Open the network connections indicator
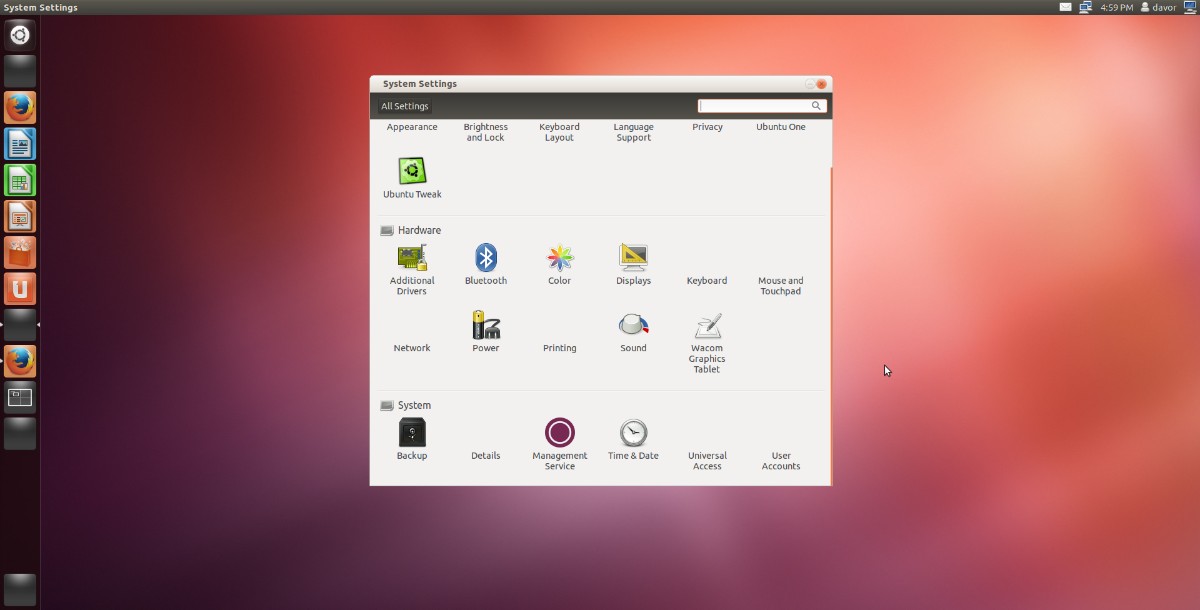 pos(1086,7)
